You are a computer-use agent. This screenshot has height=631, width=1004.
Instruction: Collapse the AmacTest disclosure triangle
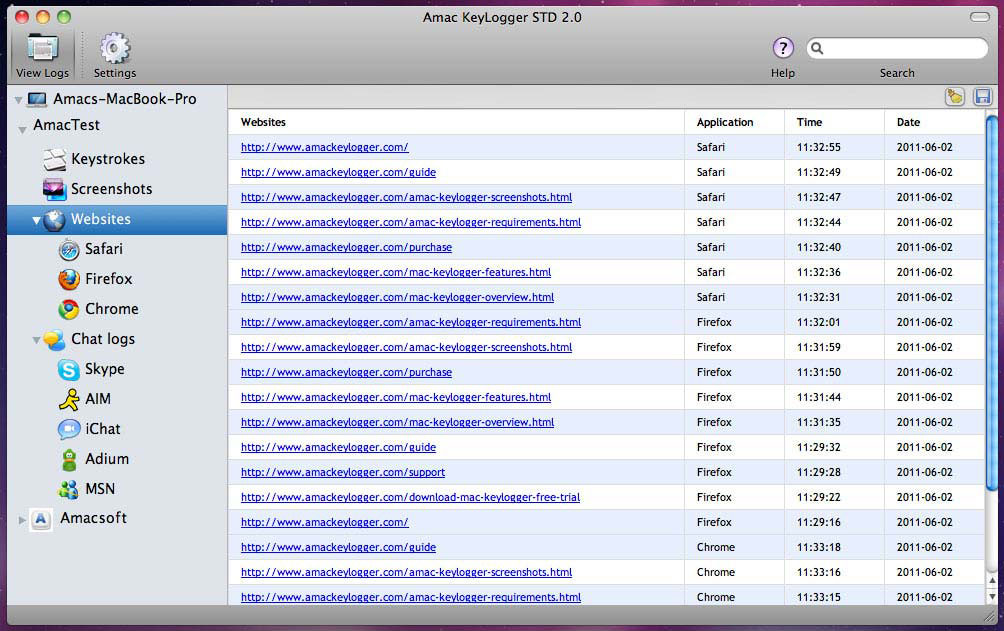pyautogui.click(x=22, y=130)
